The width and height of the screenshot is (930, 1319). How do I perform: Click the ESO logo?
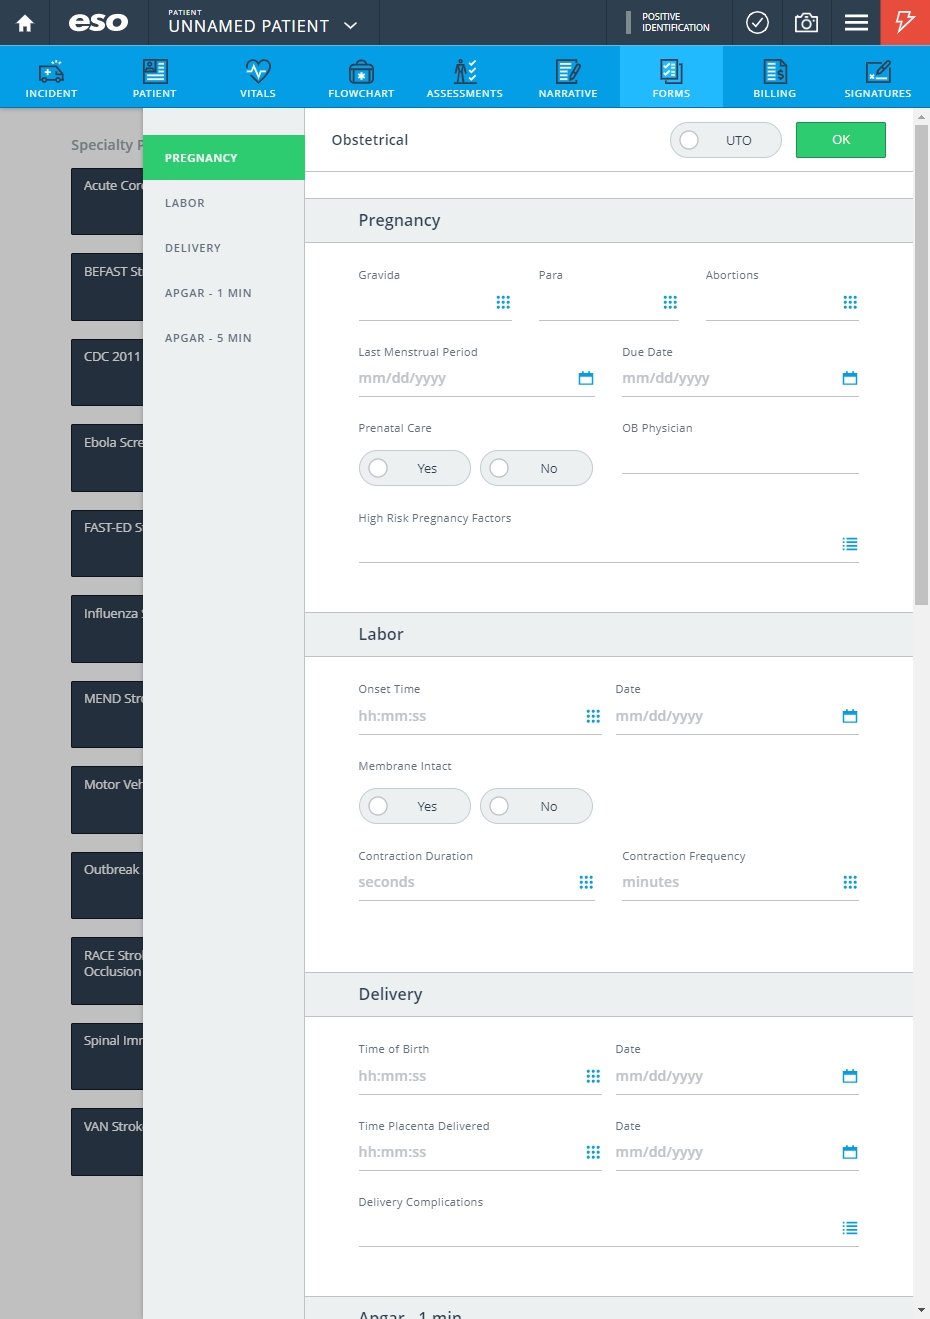[x=98, y=23]
